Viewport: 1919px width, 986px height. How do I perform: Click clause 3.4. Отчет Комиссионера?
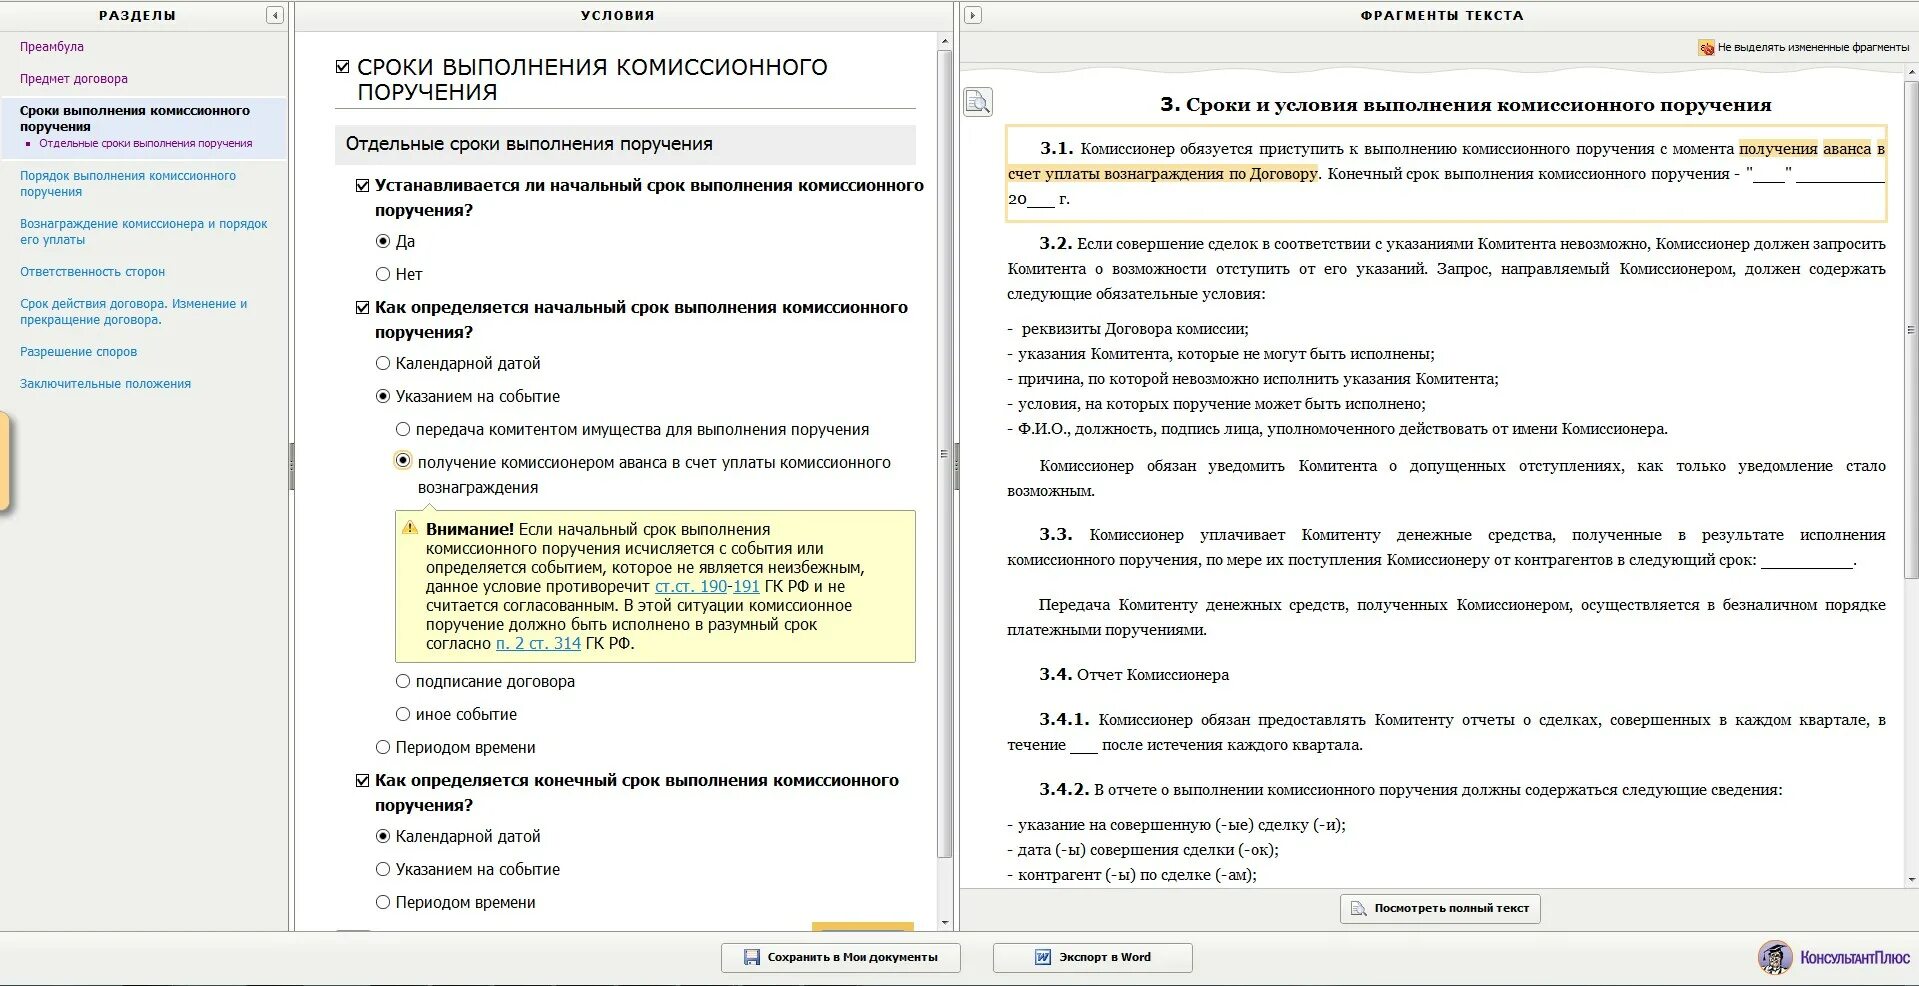tap(1134, 675)
